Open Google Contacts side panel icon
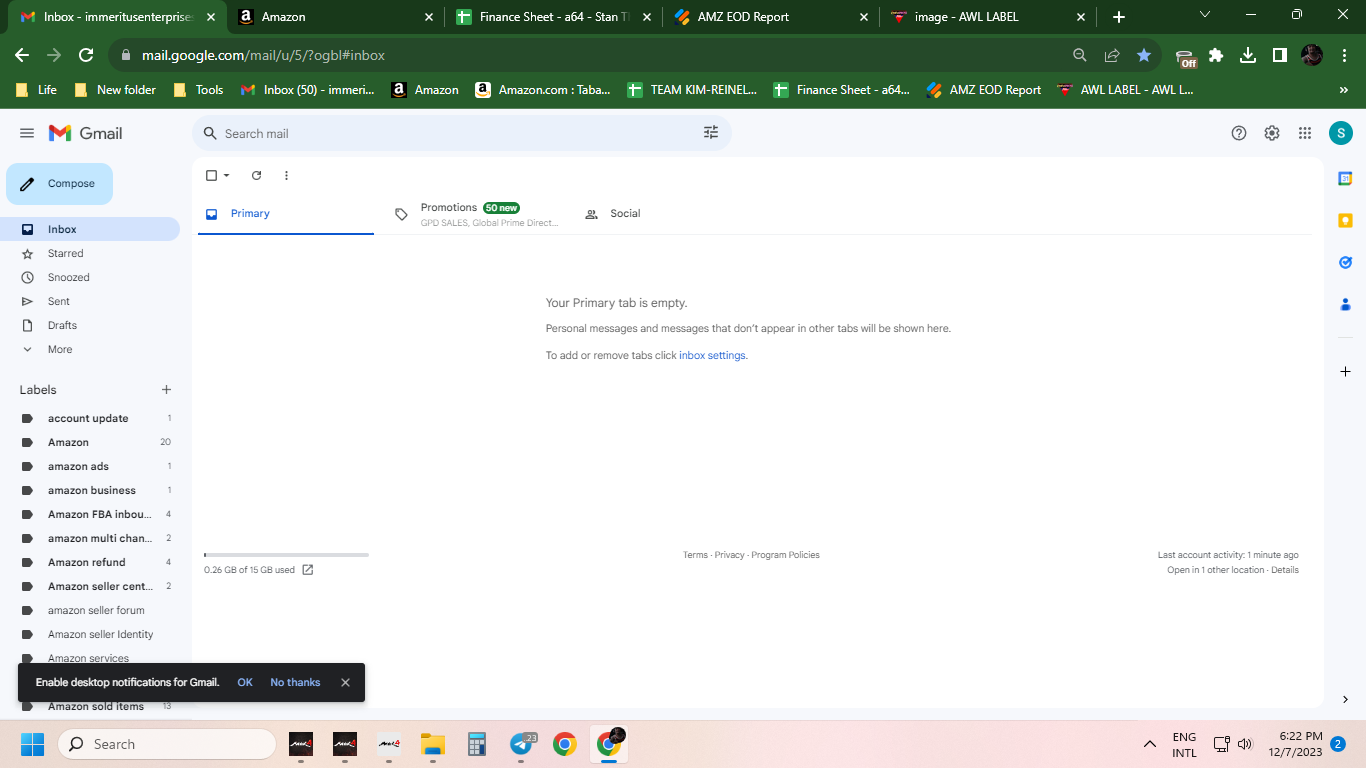Viewport: 1366px width, 768px height. click(1345, 304)
